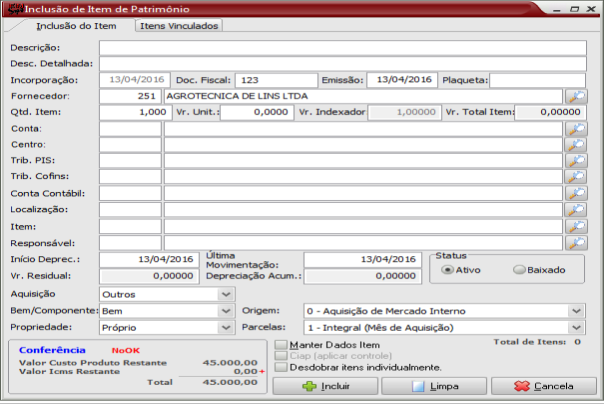Click the Fornecedor code field 251
606x405 pixels.
pyautogui.click(x=131, y=96)
